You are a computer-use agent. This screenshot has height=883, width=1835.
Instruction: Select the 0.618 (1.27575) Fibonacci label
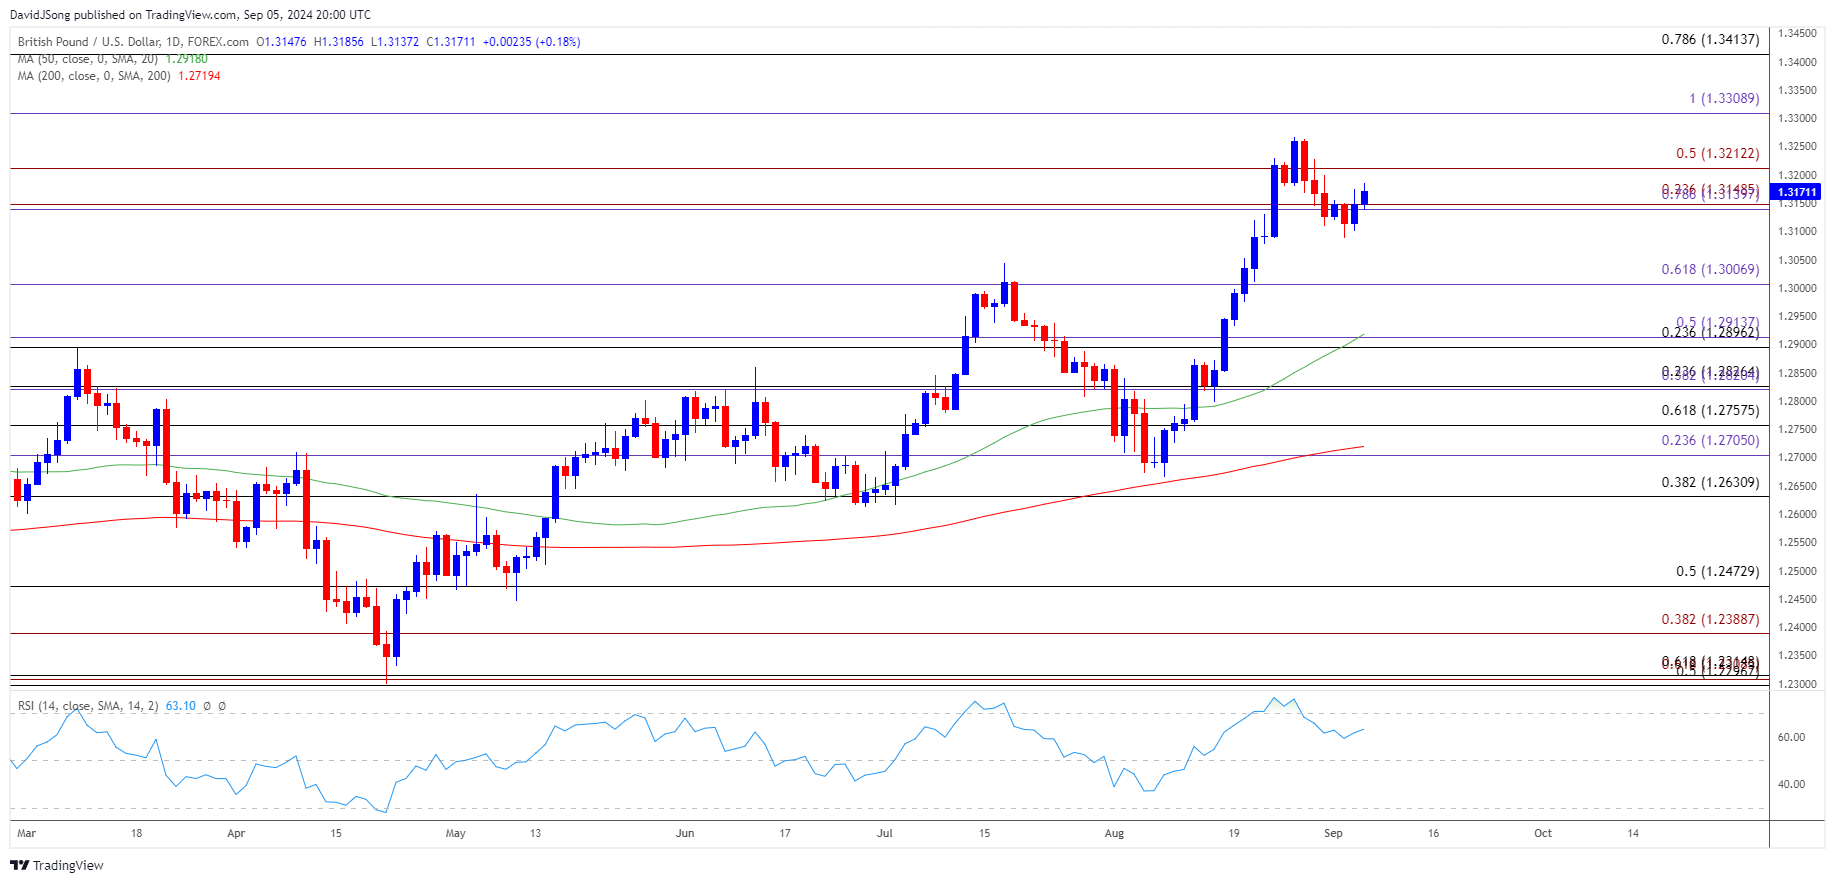1710,411
